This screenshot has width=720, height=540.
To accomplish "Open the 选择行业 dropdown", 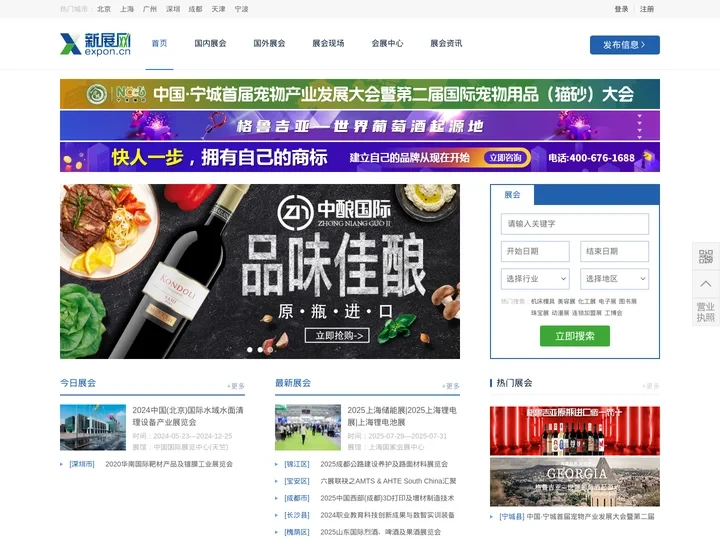I will (x=535, y=279).
